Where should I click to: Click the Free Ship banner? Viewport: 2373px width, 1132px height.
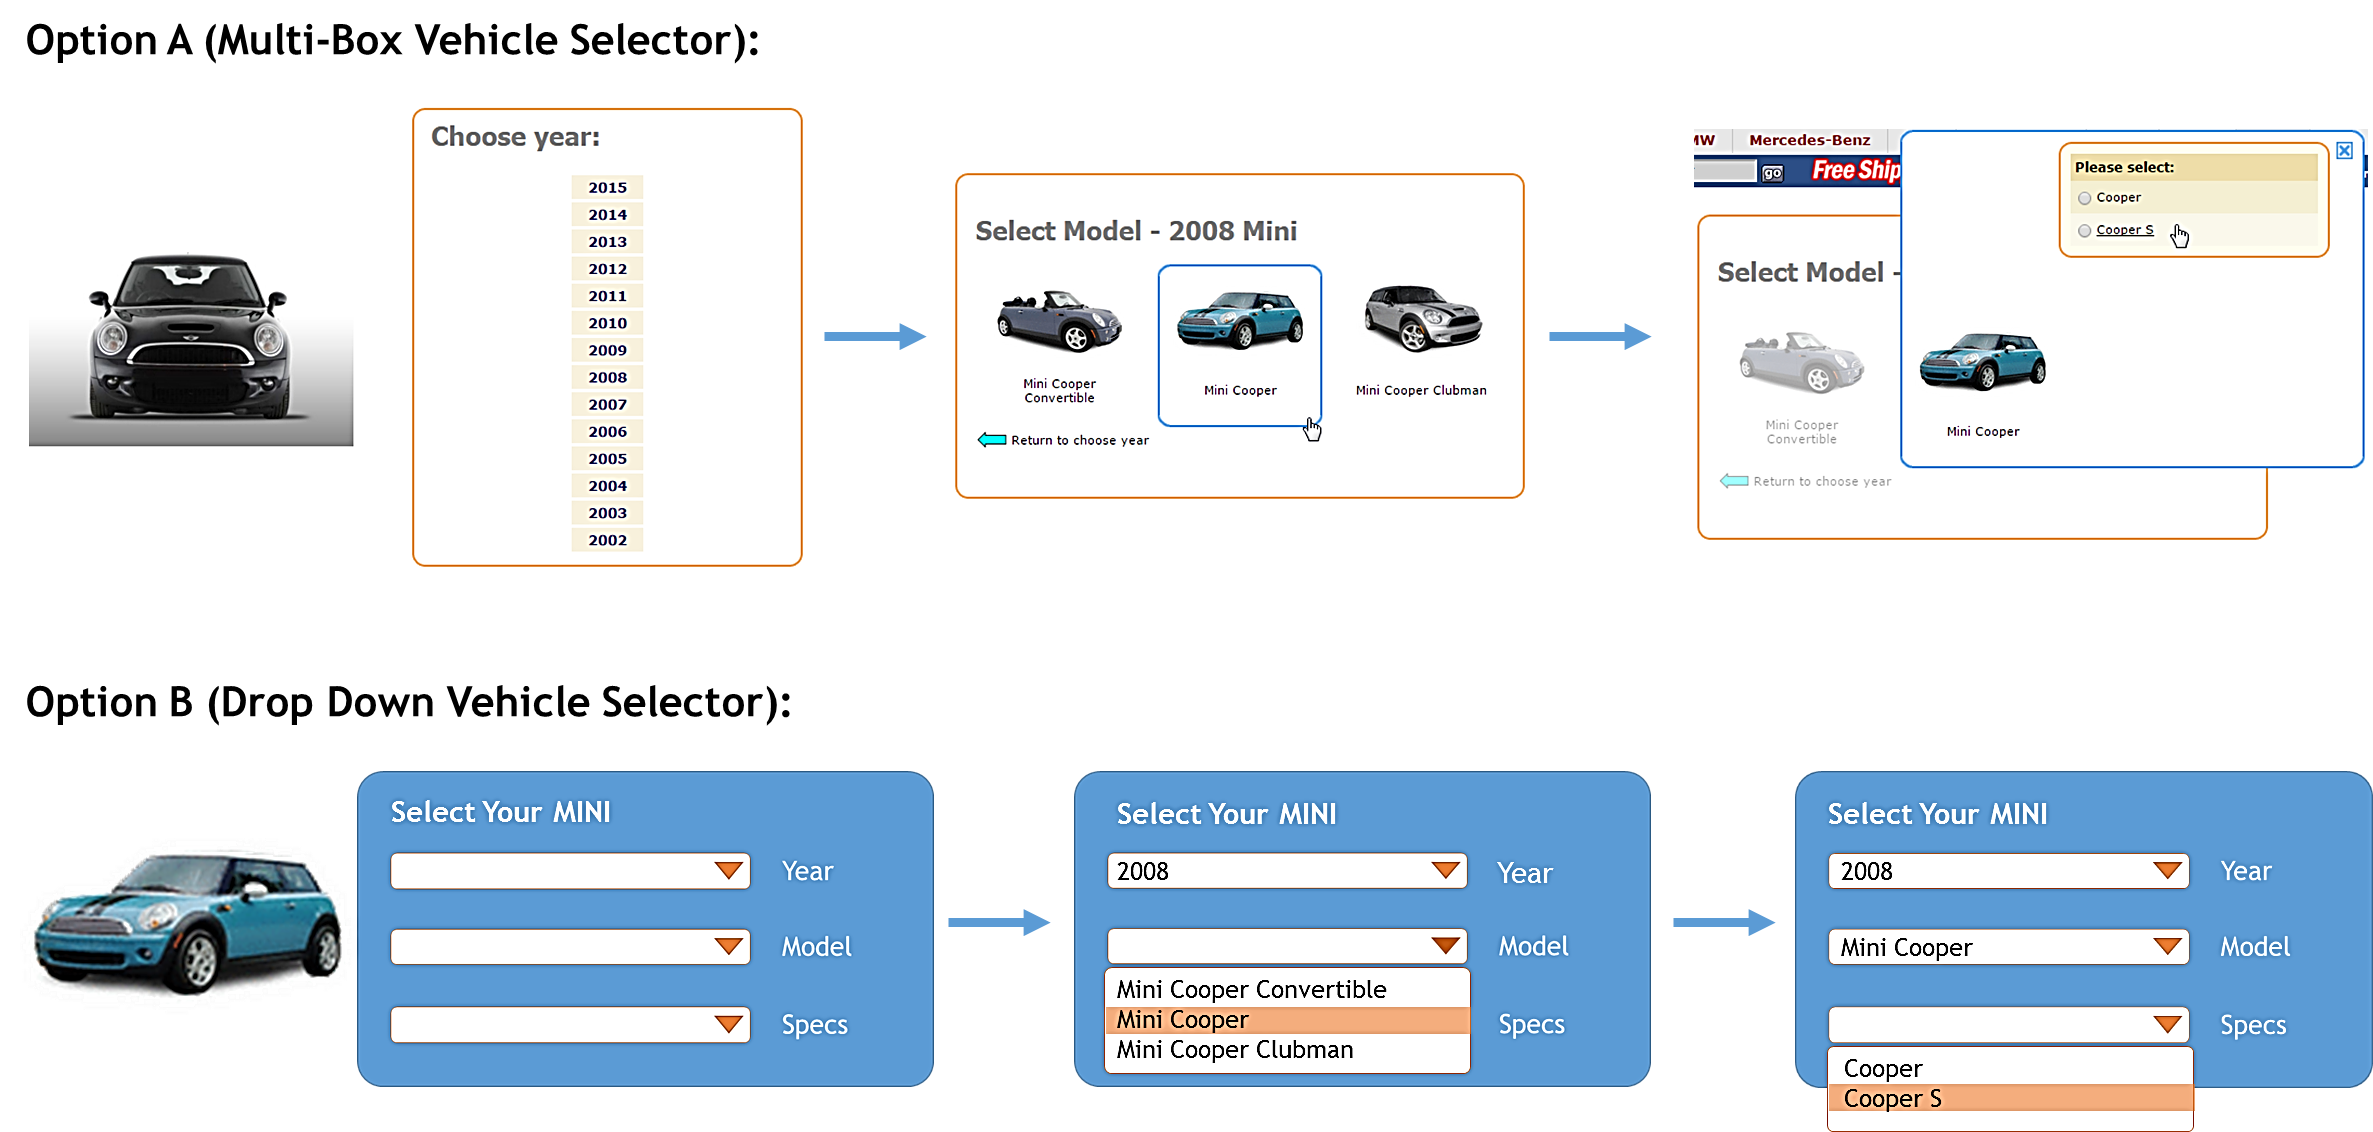click(x=1854, y=171)
